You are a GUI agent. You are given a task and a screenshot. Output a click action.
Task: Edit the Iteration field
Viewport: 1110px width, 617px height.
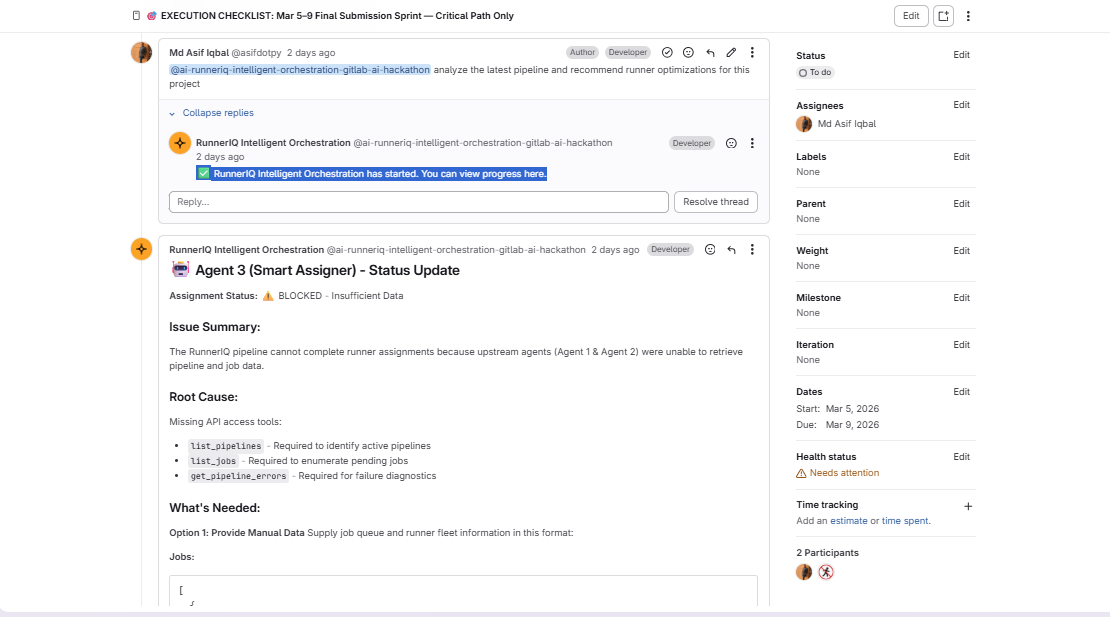point(961,345)
